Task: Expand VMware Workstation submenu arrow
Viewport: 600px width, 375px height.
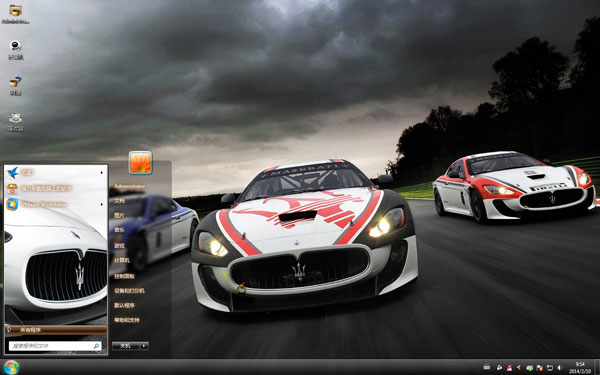Action: click(x=102, y=204)
